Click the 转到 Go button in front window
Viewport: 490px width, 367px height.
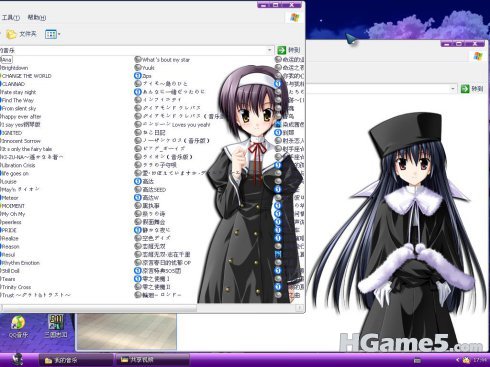tap(289, 50)
